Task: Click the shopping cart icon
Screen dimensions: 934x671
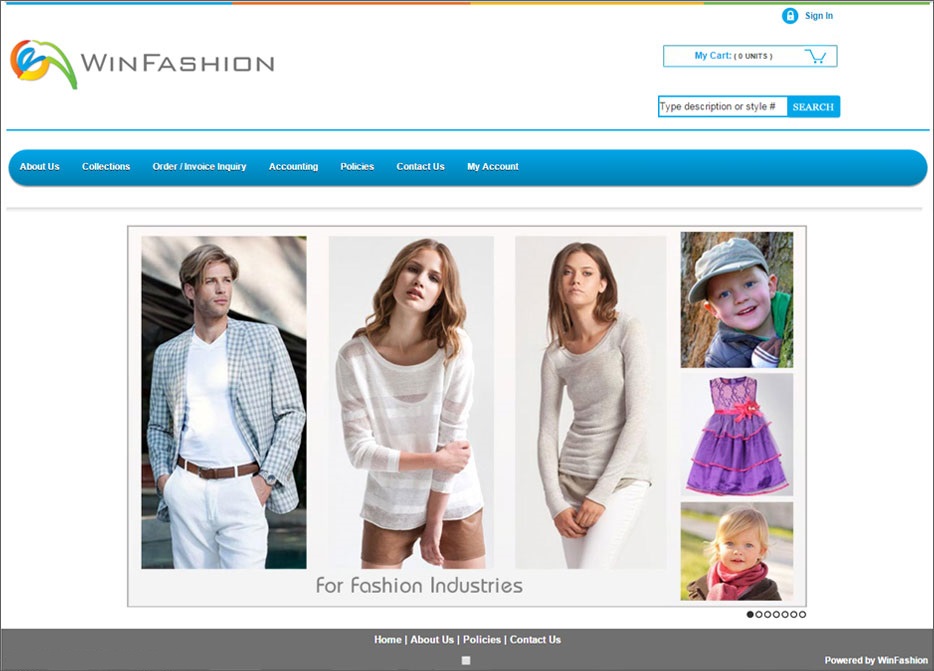Action: coord(815,56)
